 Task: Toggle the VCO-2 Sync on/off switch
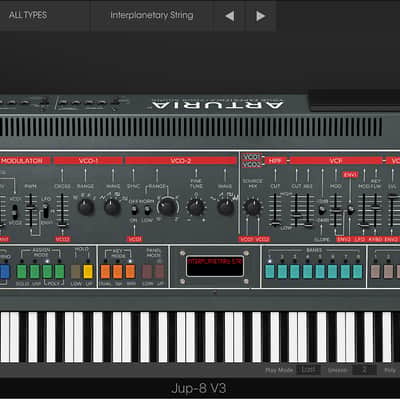tap(134, 210)
